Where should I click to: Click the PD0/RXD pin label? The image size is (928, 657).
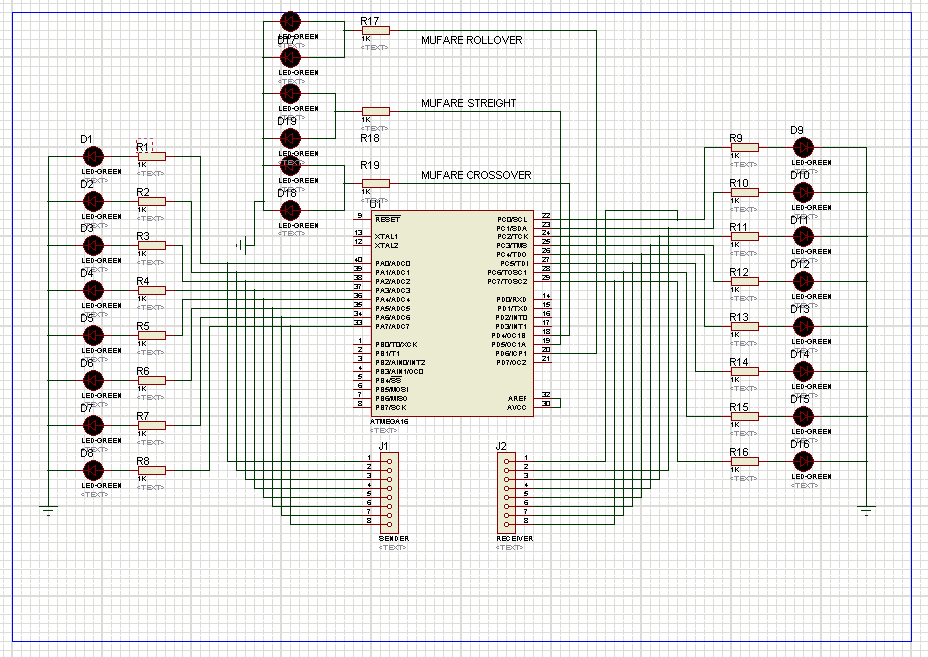512,299
